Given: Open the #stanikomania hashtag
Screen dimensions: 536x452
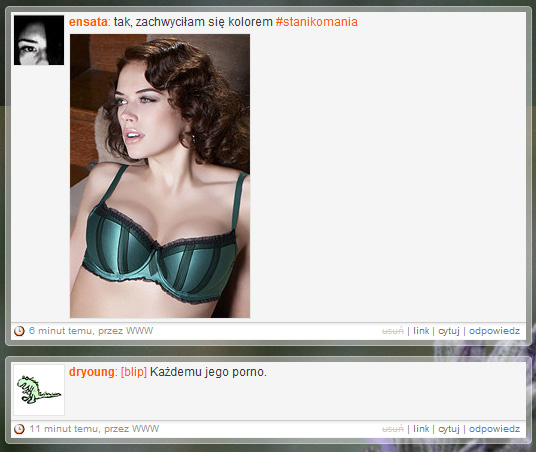Looking at the screenshot, I should pos(317,22).
